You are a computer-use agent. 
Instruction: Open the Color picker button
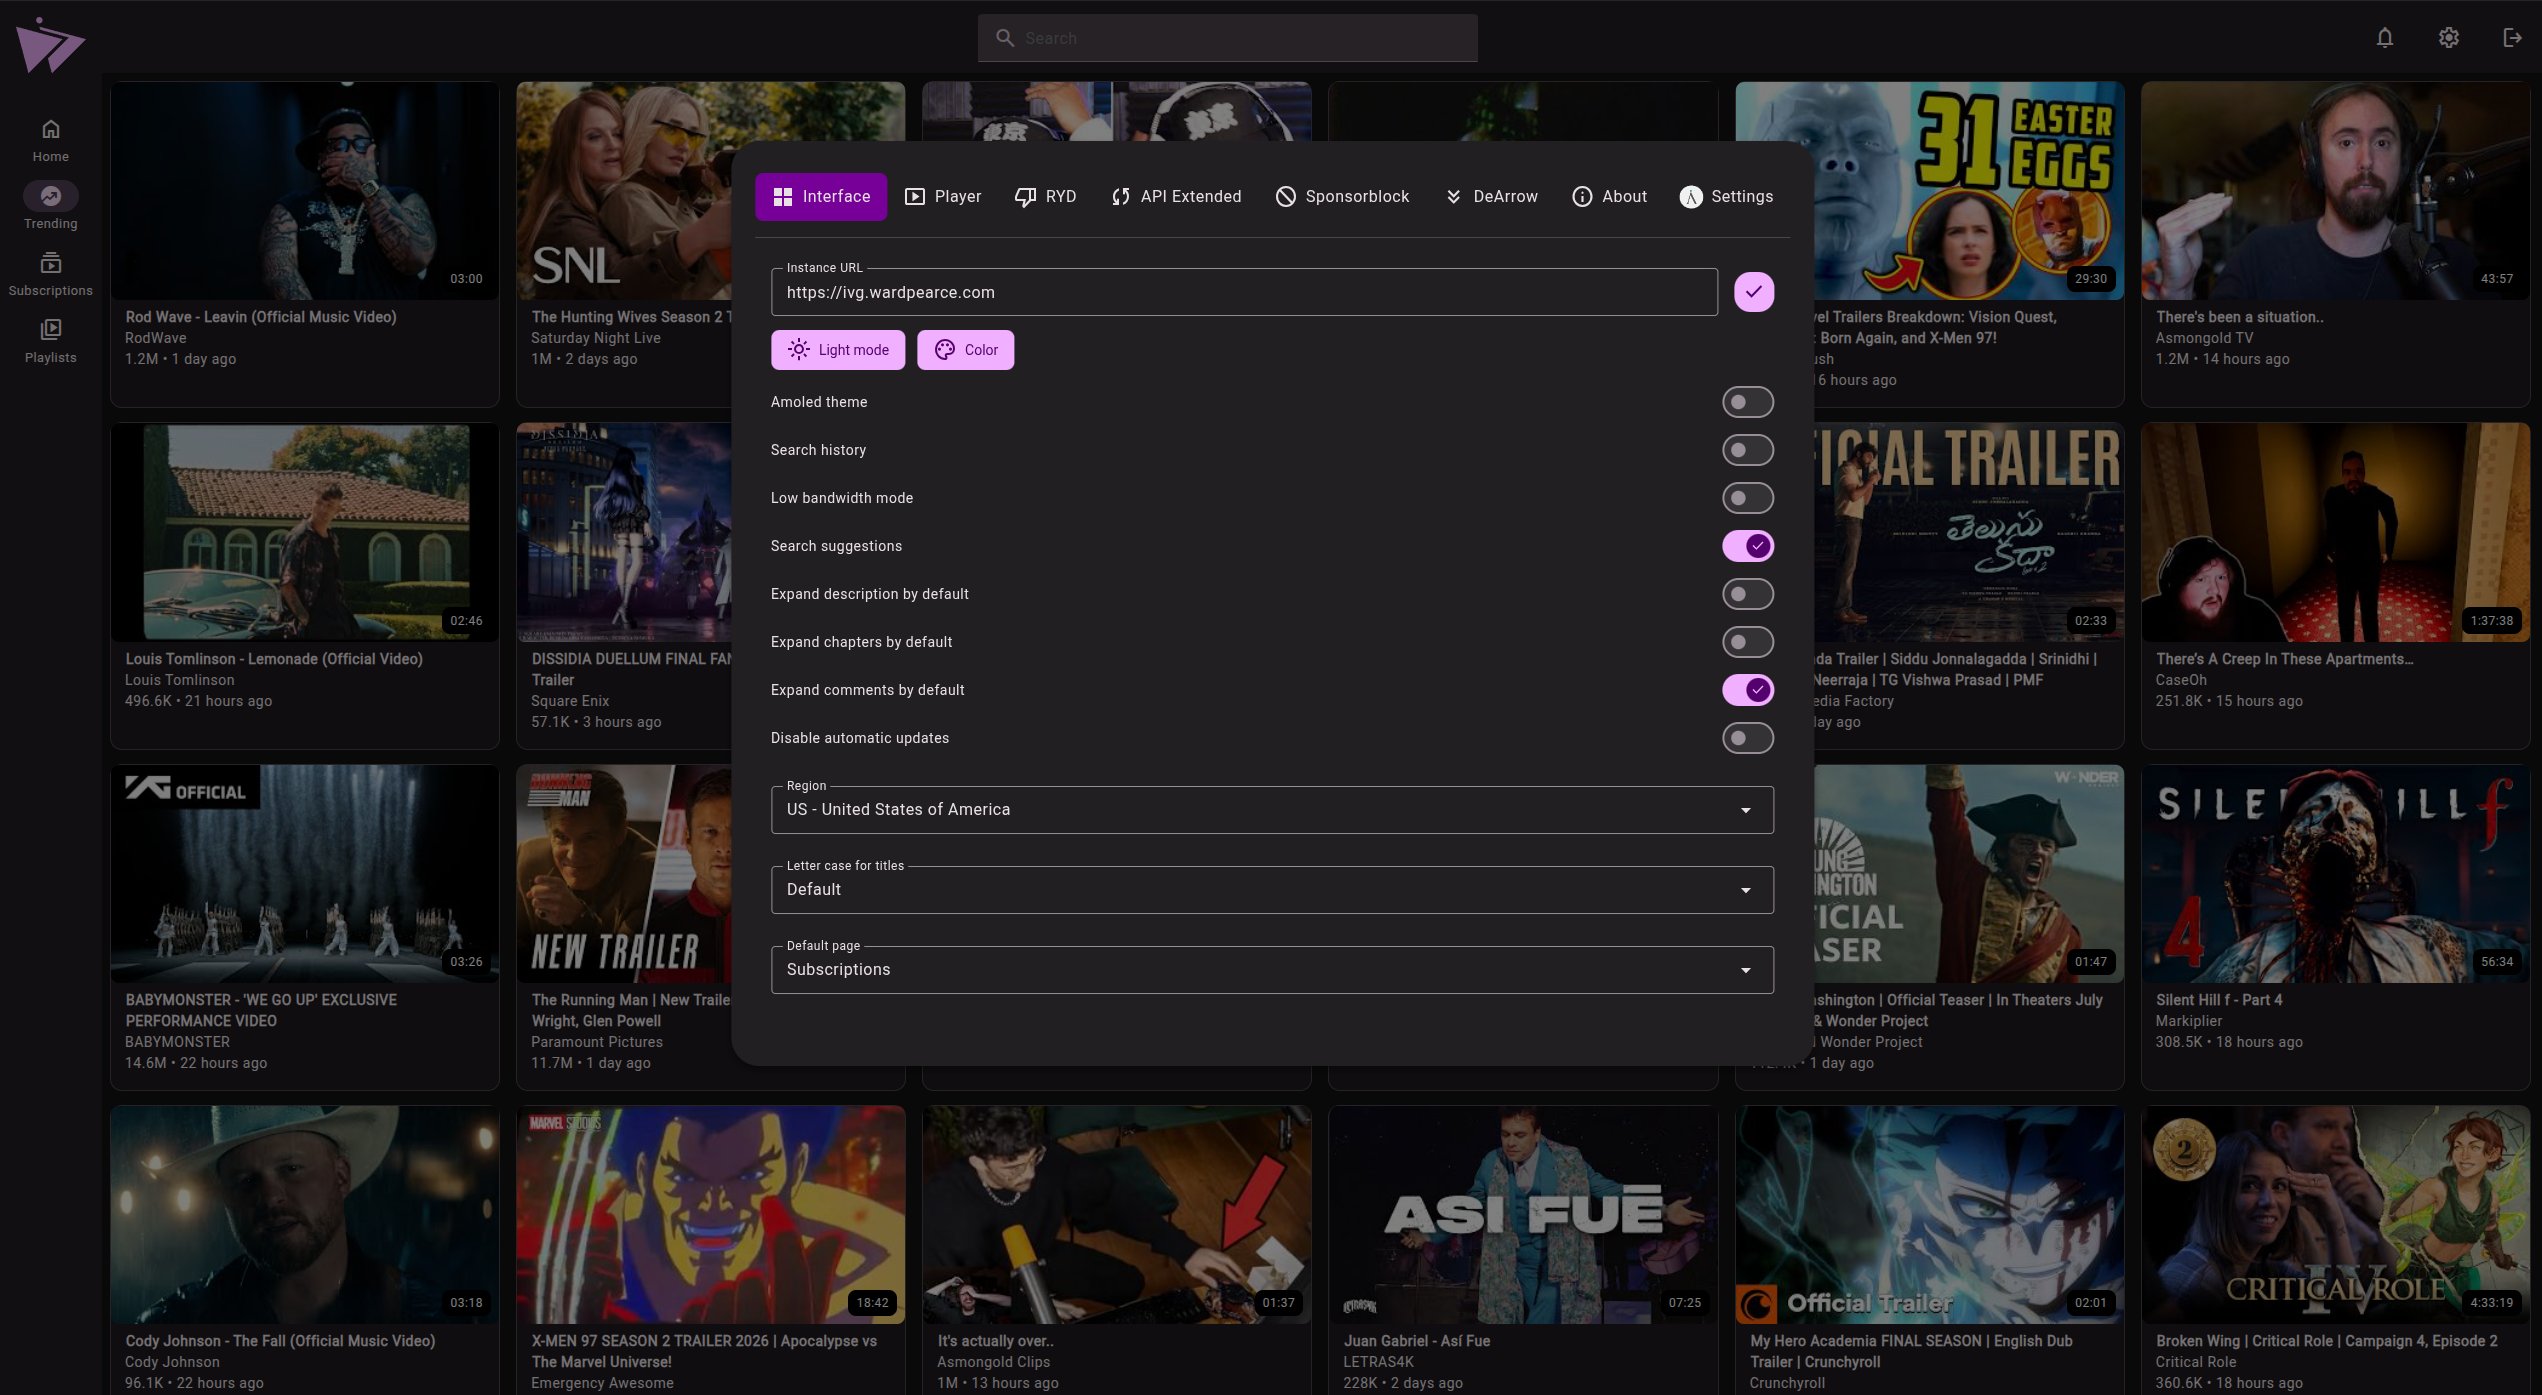pyautogui.click(x=965, y=349)
